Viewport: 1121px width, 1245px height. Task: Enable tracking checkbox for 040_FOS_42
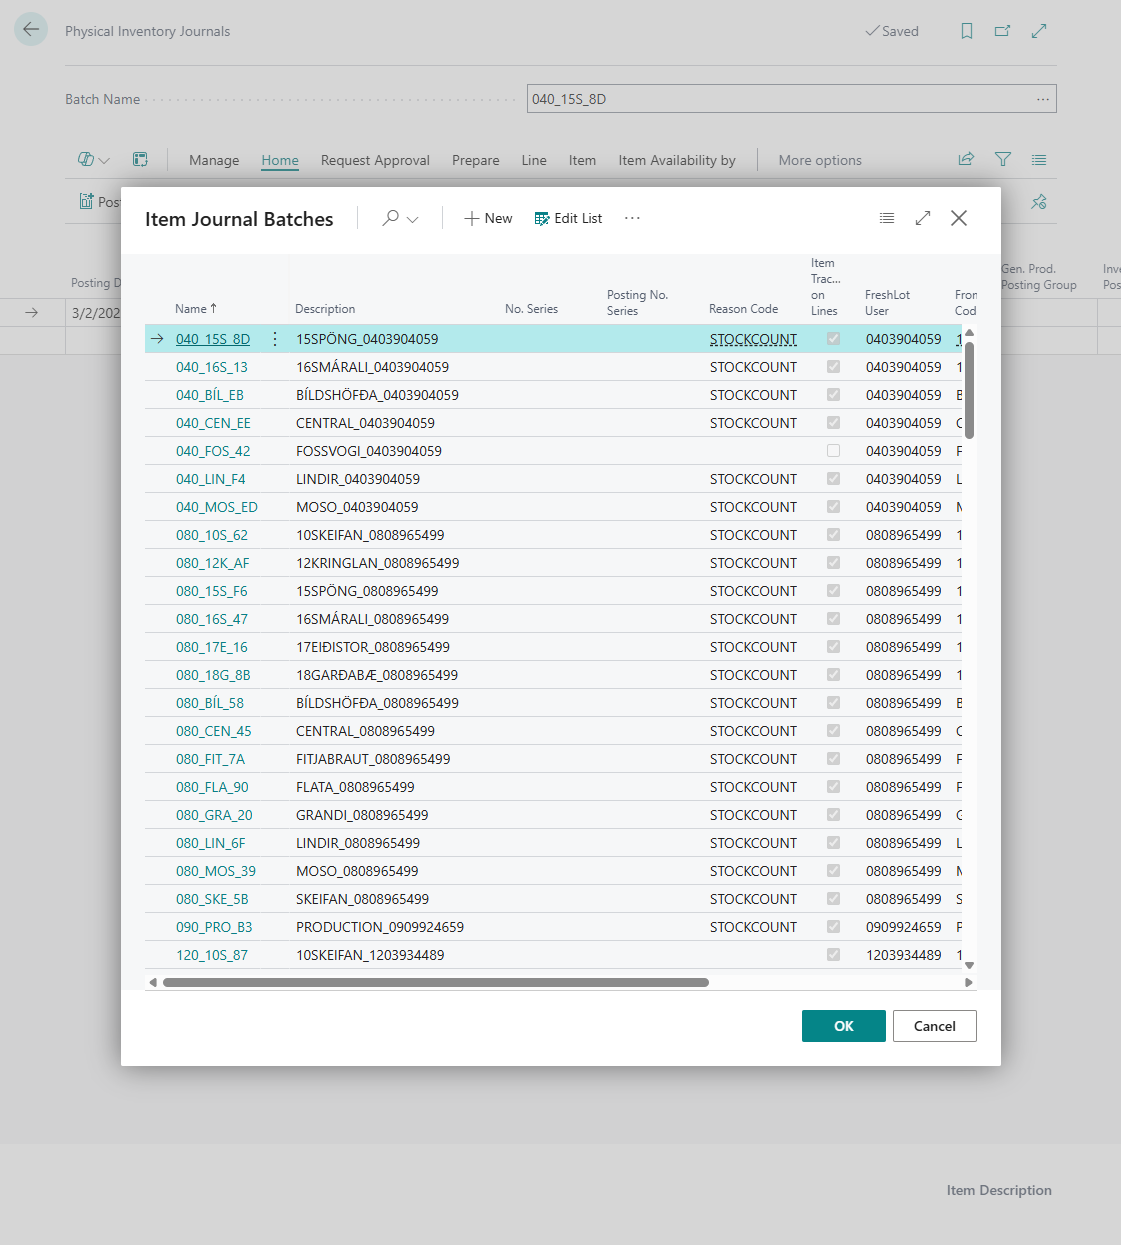[833, 451]
